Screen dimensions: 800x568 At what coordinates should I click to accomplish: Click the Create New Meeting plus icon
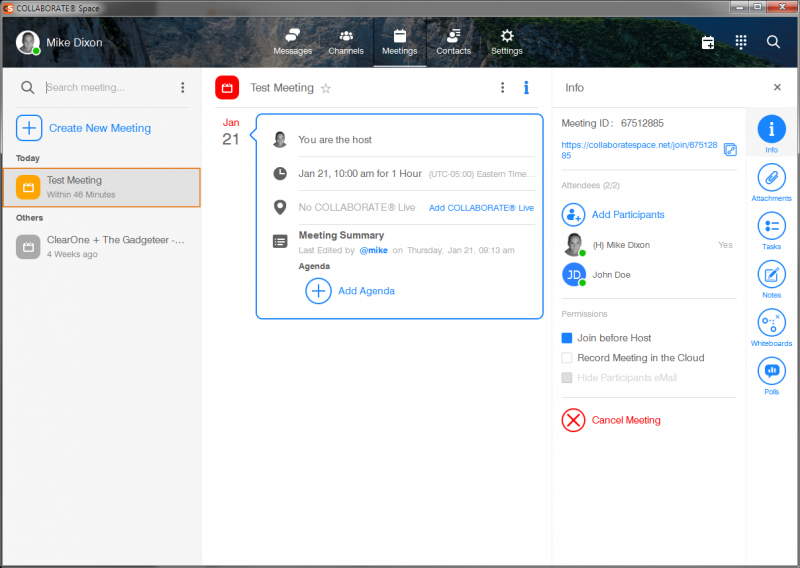(x=29, y=128)
